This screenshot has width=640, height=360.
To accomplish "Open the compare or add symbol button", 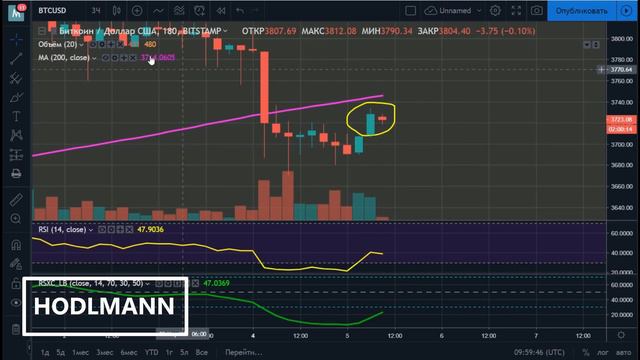I will pyautogui.click(x=137, y=11).
